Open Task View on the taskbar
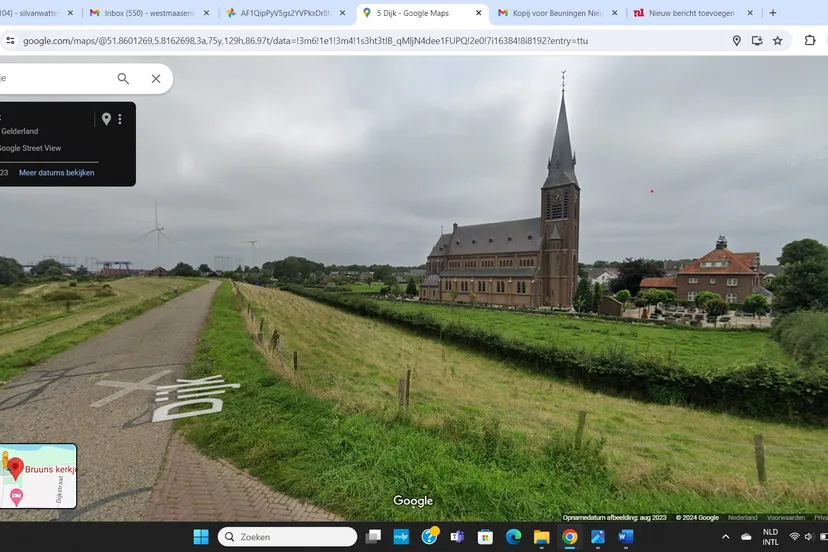The height and width of the screenshot is (552, 828). [373, 537]
